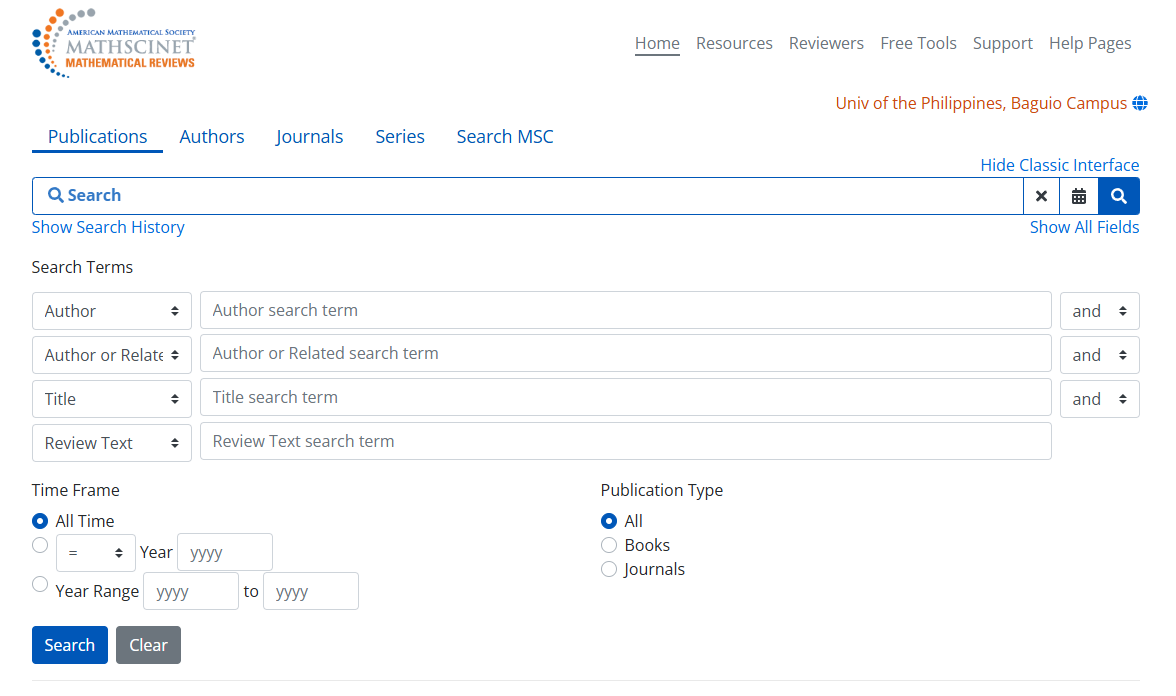
Task: Choose the Year Range time frame option
Action: 40,585
